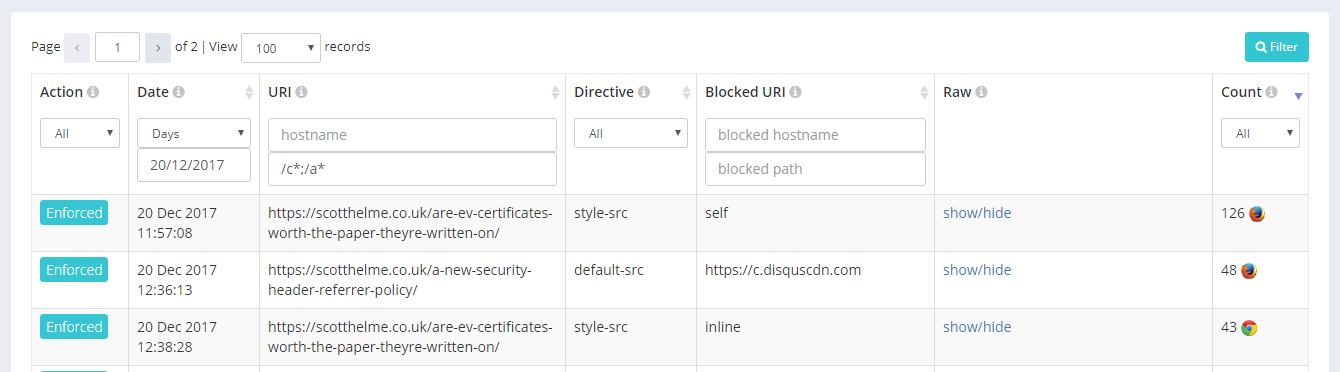Viewport: 1340px width, 372px height.
Task: Toggle the Count column sort arrow
Action: [1298, 96]
